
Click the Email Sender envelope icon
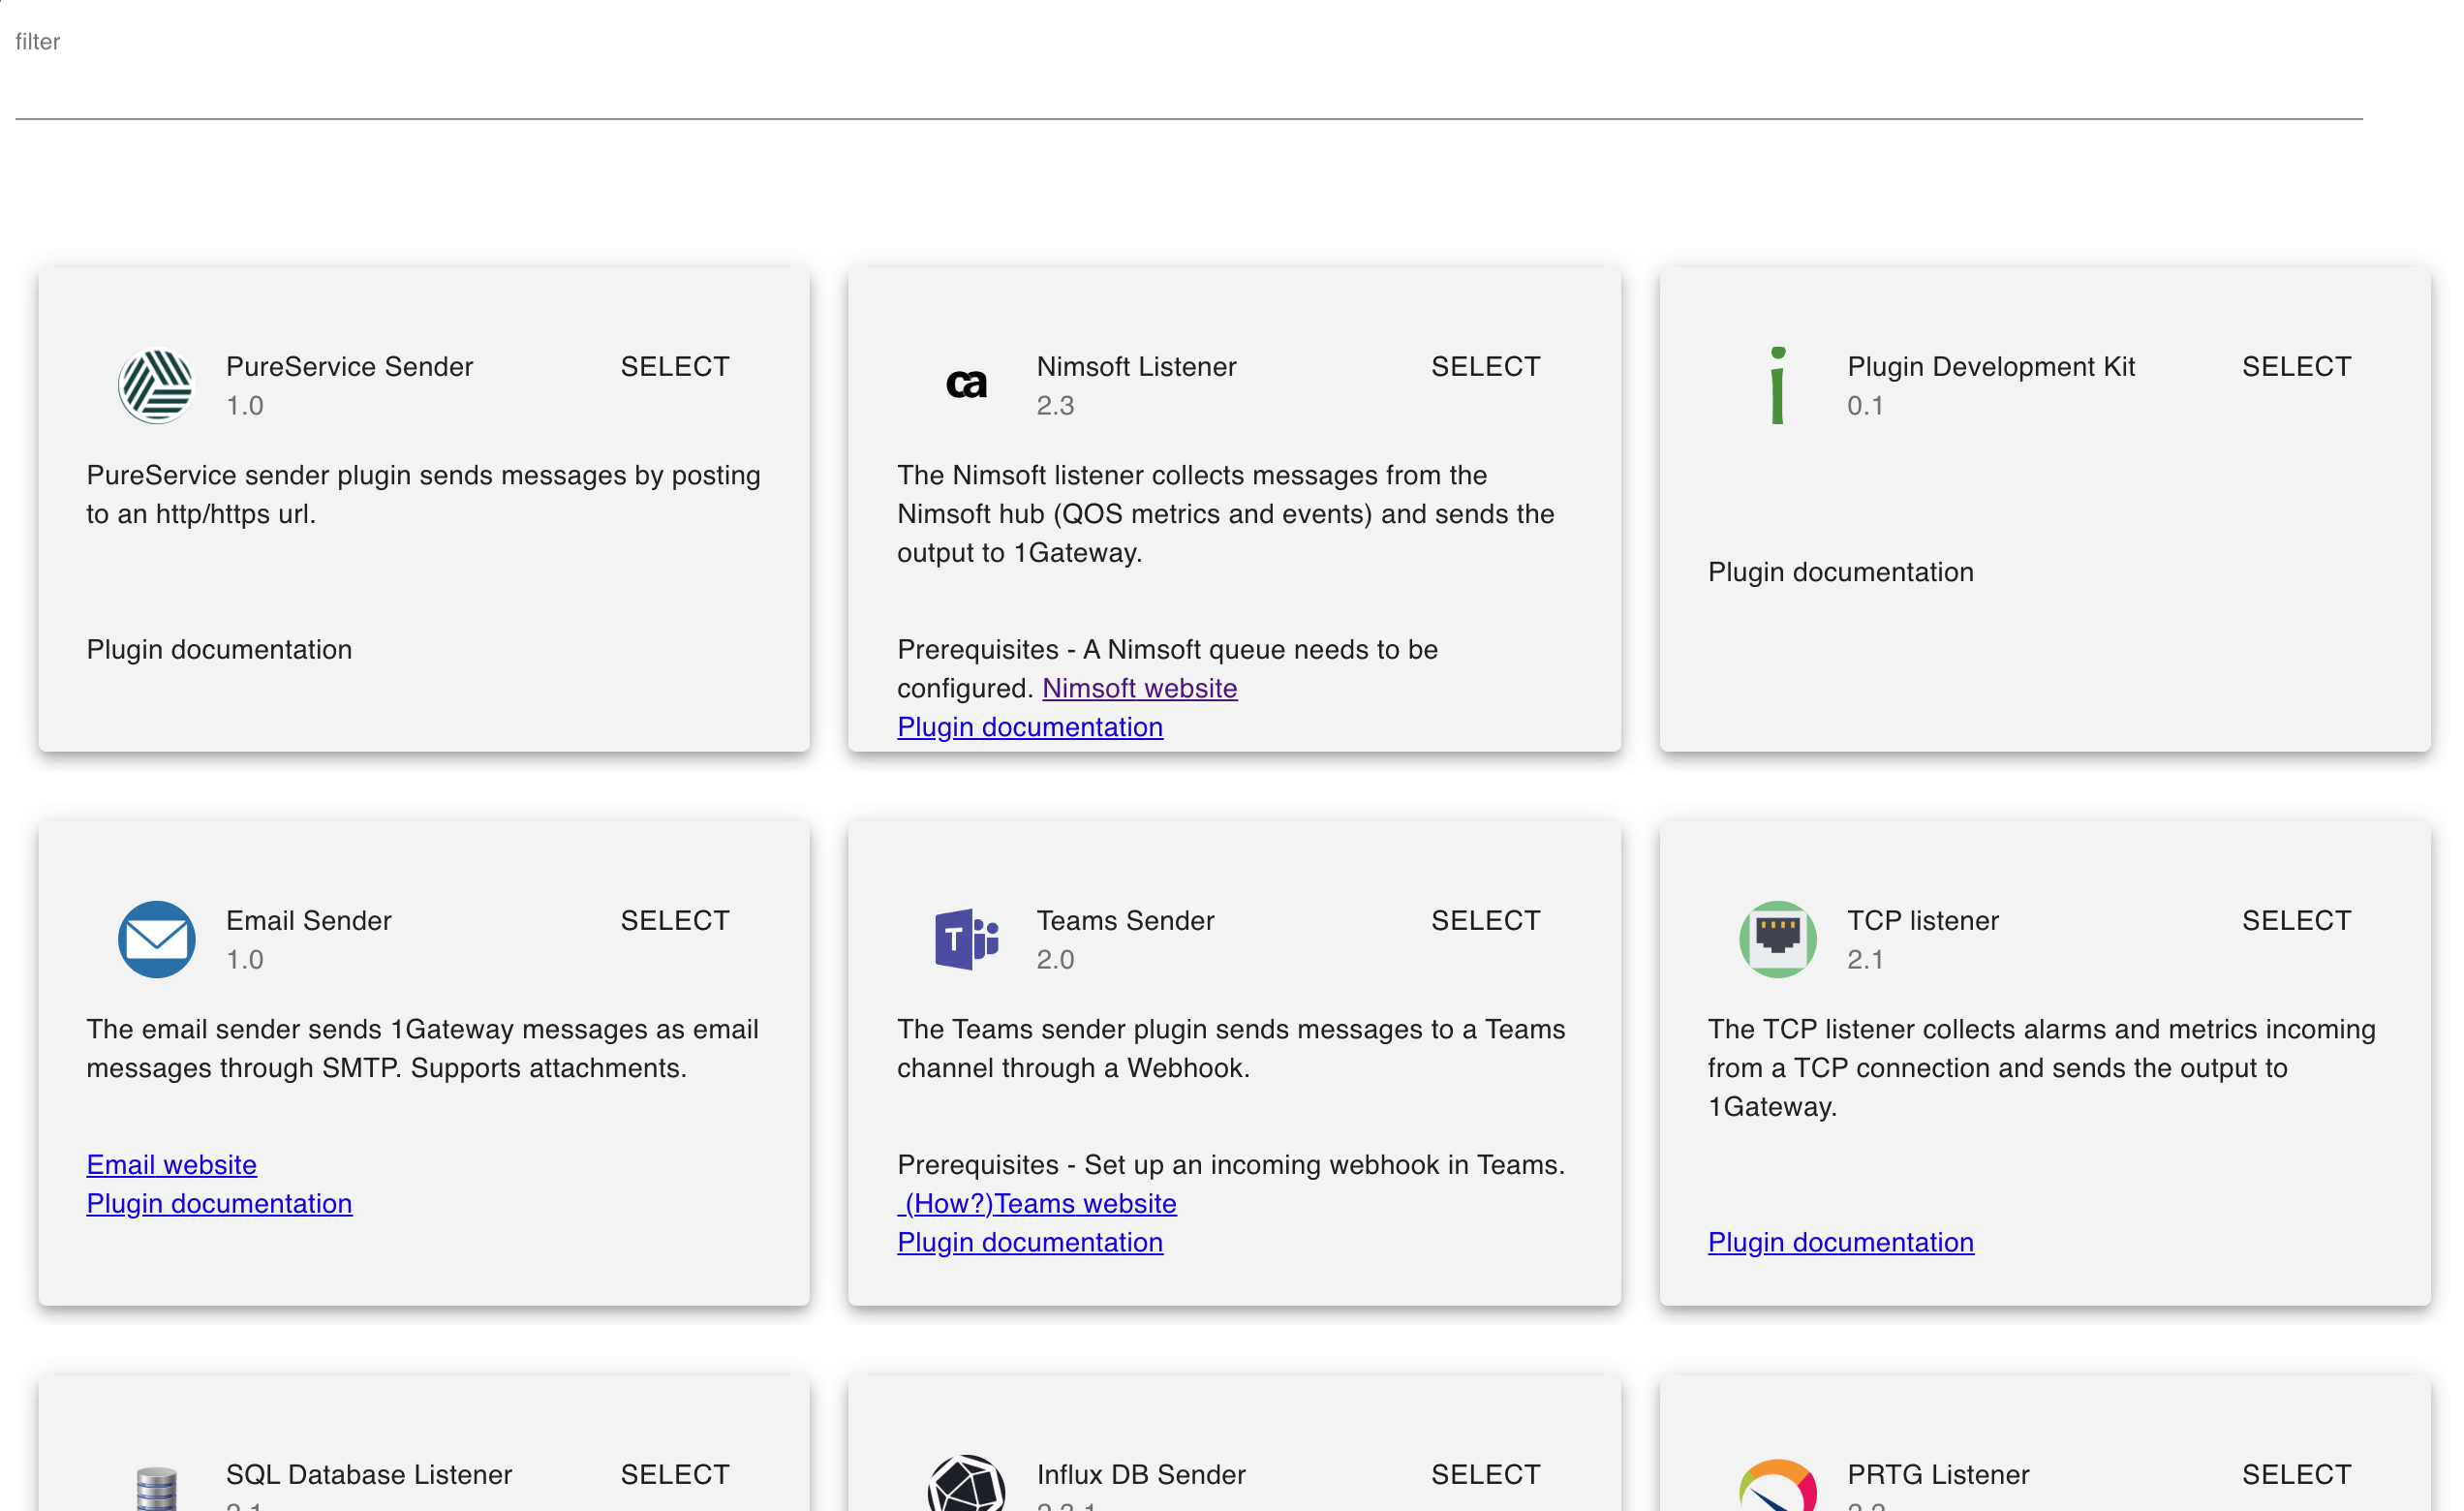point(156,939)
